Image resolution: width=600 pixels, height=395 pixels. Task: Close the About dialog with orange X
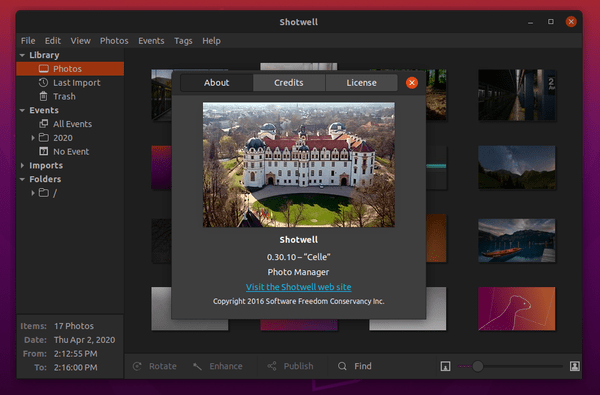coord(412,83)
